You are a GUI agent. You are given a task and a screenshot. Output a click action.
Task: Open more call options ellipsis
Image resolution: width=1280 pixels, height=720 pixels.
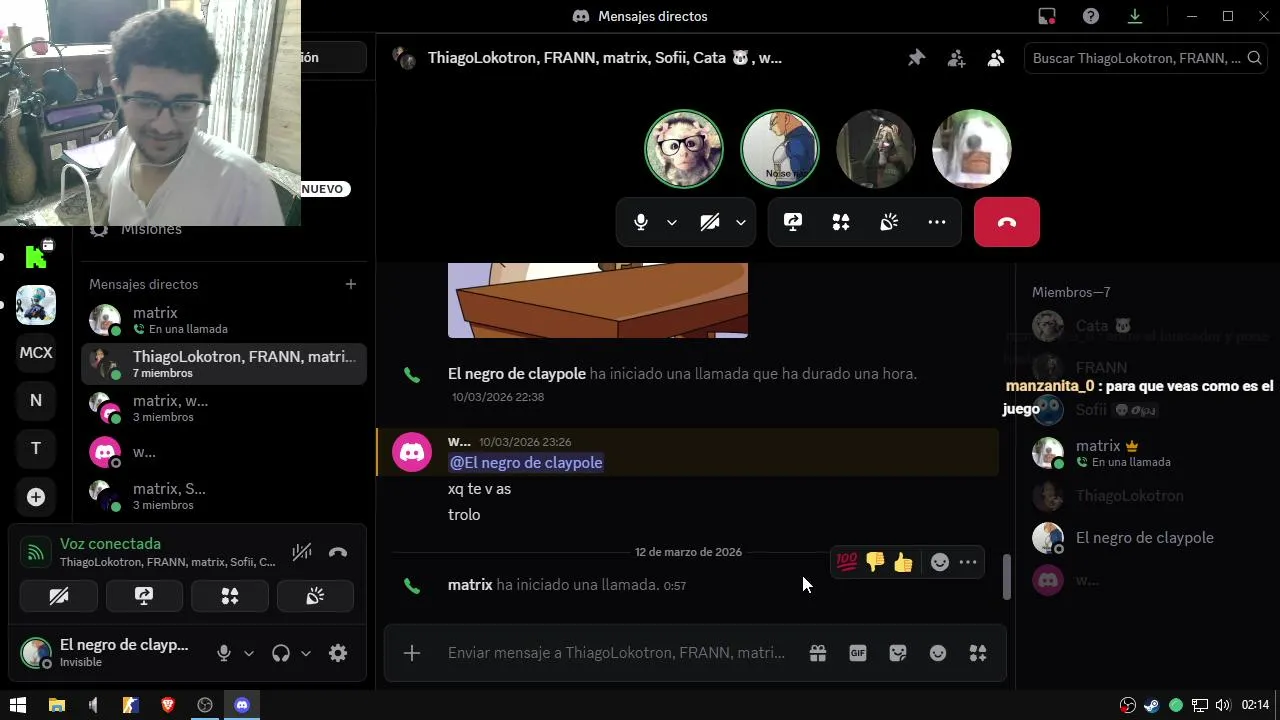pyautogui.click(x=937, y=222)
